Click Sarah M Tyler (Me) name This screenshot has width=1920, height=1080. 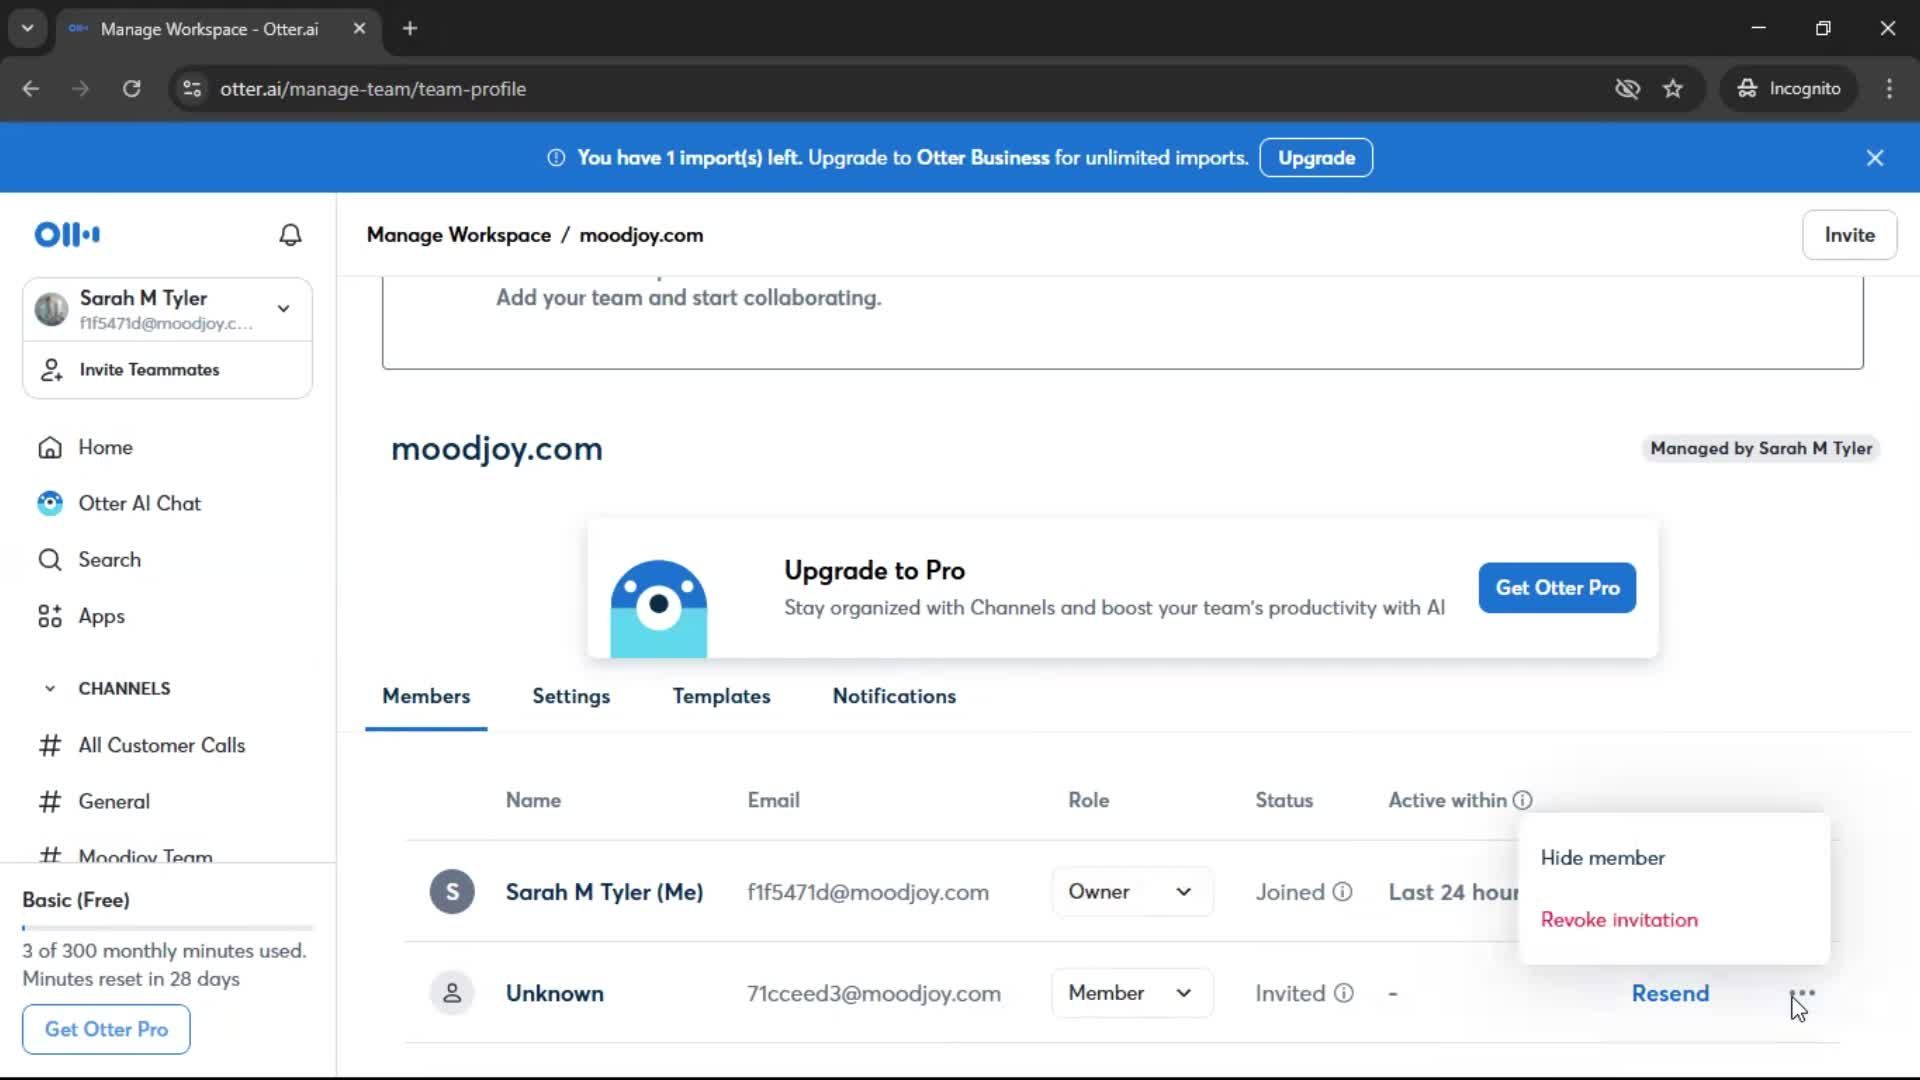point(604,892)
